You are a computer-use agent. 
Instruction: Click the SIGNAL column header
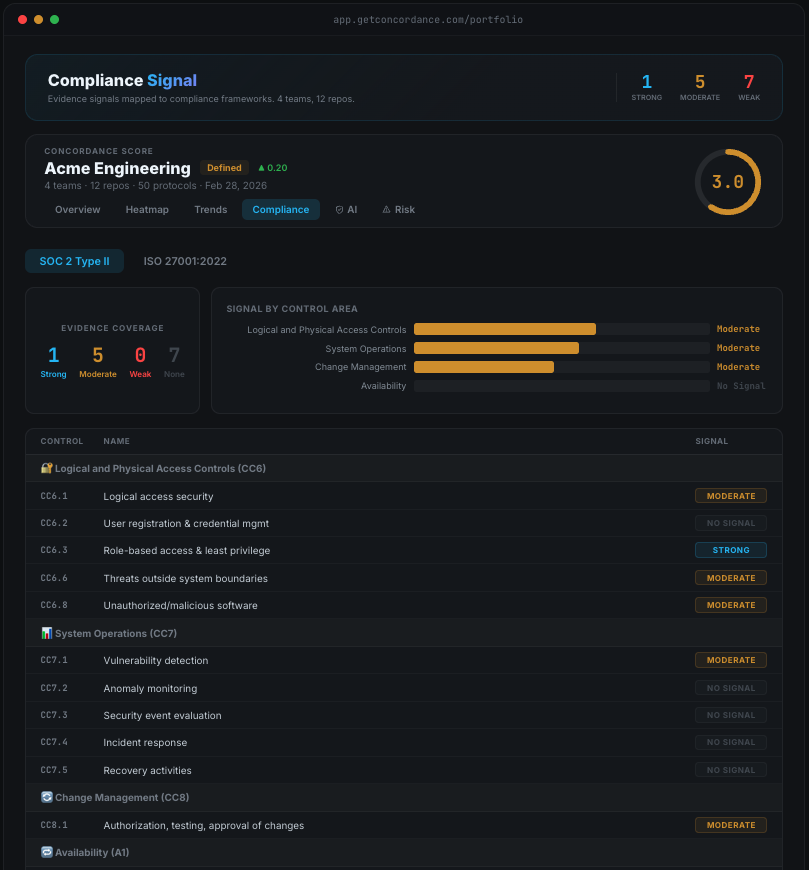pos(711,441)
